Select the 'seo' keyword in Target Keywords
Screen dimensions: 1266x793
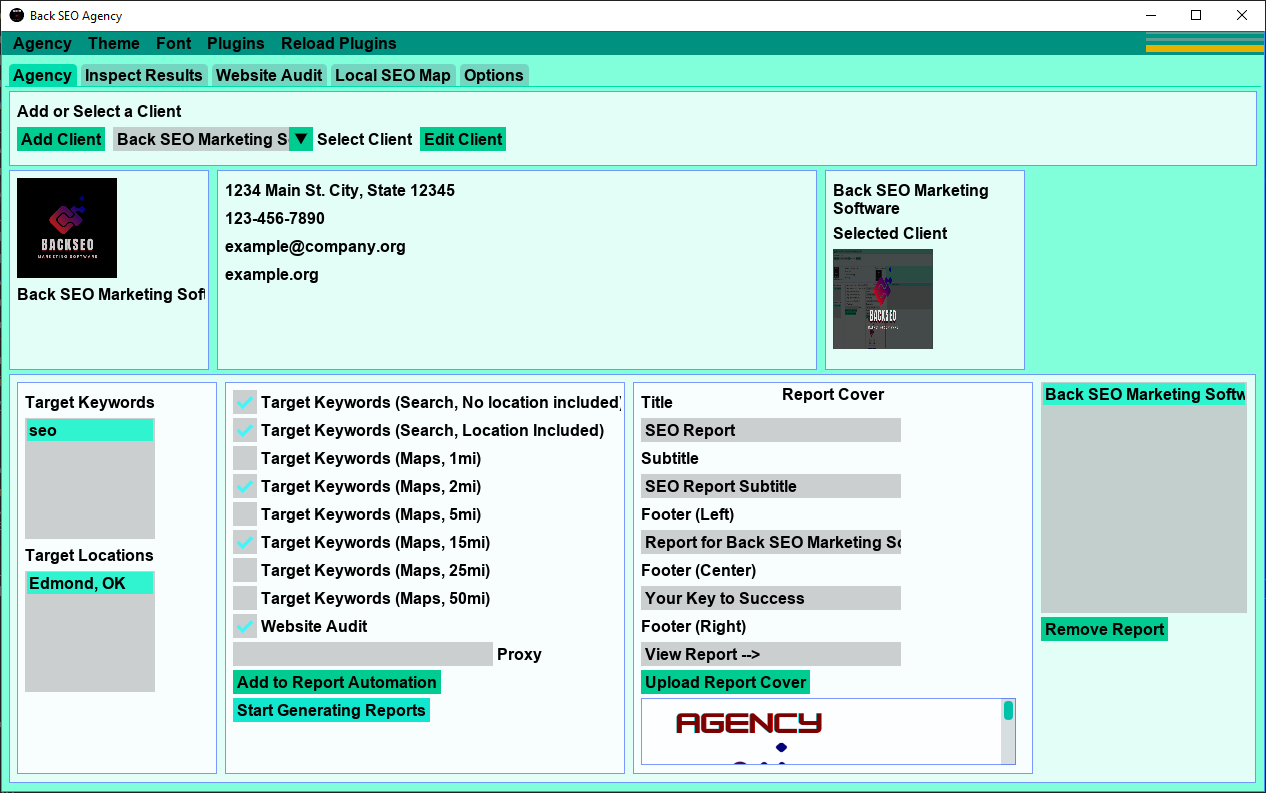90,430
